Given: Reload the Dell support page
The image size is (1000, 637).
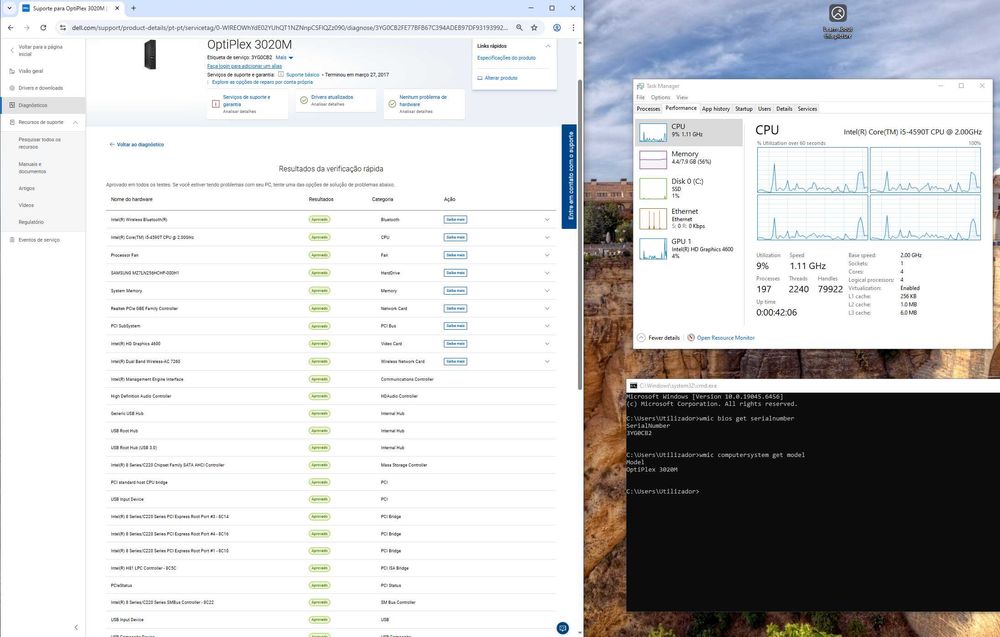Looking at the screenshot, I should [x=43, y=27].
